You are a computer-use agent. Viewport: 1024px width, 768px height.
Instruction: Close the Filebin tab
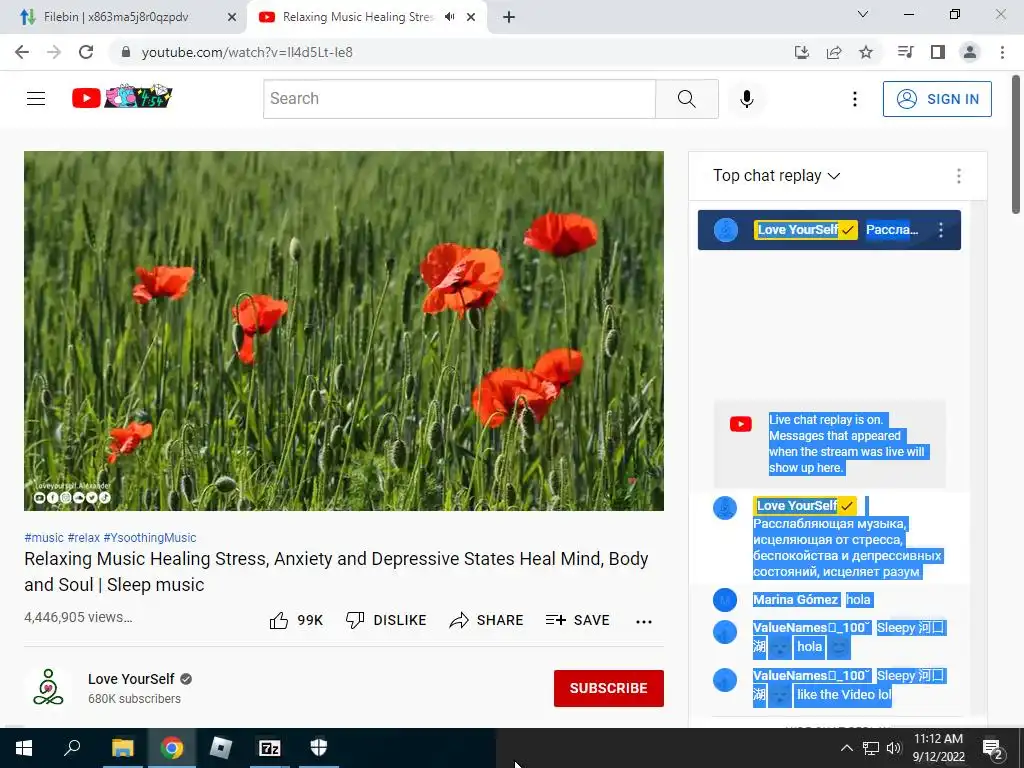click(x=231, y=17)
